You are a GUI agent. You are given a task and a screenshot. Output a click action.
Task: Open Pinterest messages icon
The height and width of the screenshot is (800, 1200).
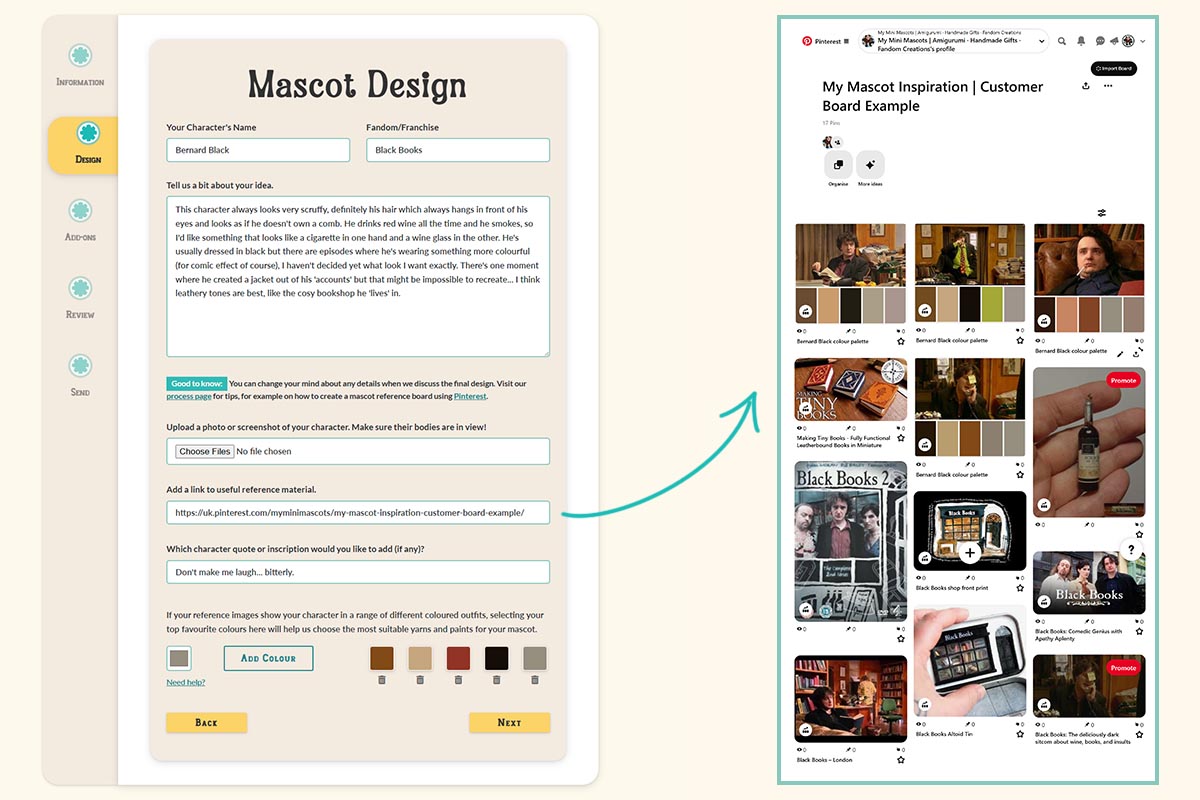[1100, 41]
